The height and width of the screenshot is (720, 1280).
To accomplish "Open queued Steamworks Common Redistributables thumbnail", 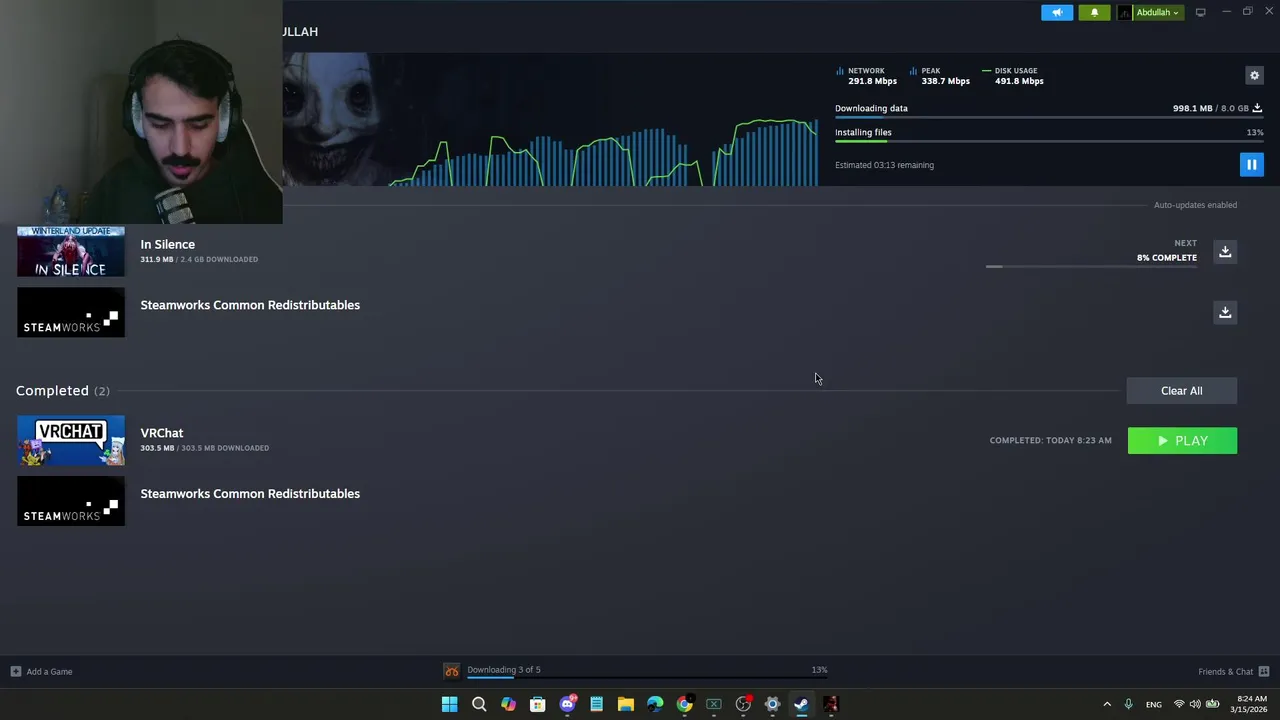I will click(71, 312).
